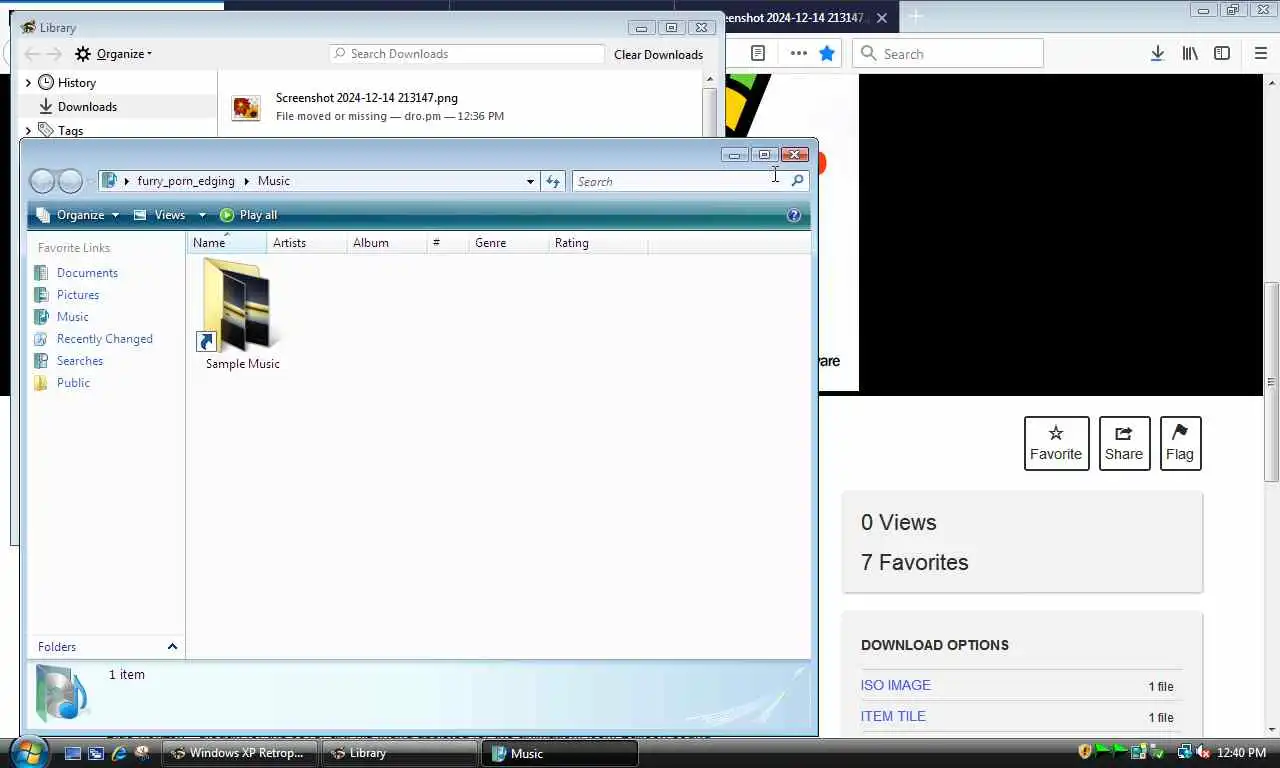Click the blue bookmark star in Firefox
1280x768 pixels.
(x=827, y=53)
